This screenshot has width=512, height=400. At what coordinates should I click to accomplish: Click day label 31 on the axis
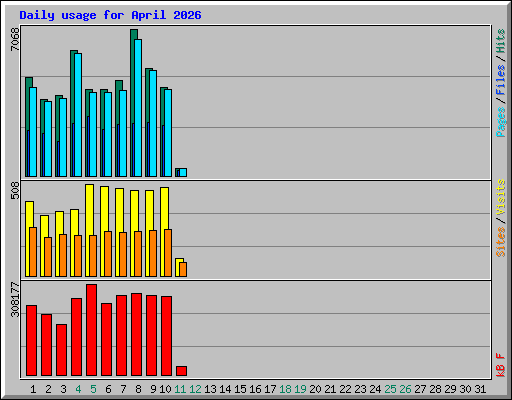tap(480, 389)
